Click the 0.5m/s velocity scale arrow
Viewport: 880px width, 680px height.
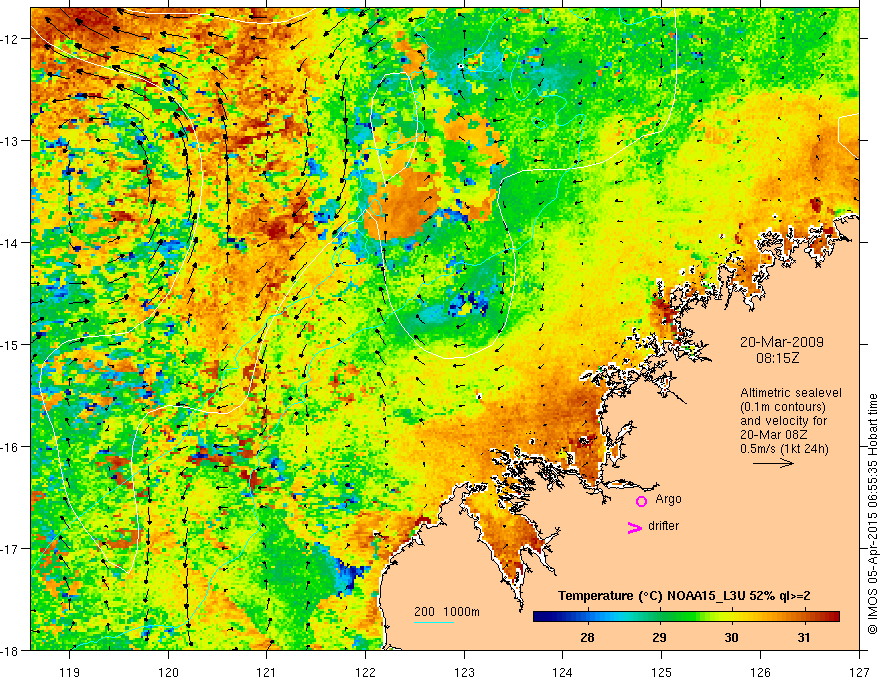pos(773,463)
